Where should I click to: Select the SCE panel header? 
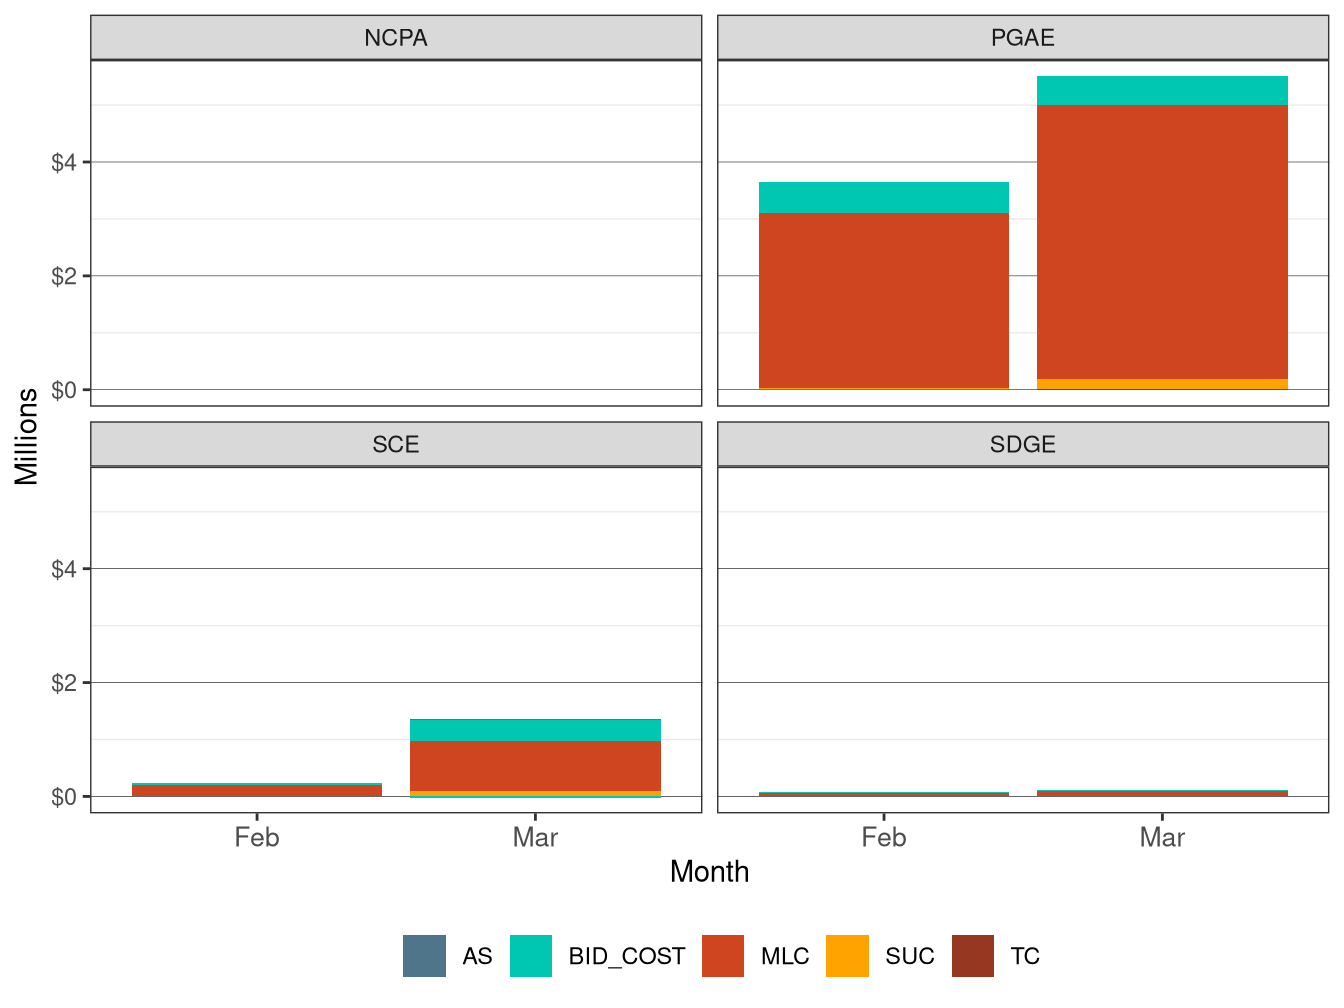click(x=396, y=445)
